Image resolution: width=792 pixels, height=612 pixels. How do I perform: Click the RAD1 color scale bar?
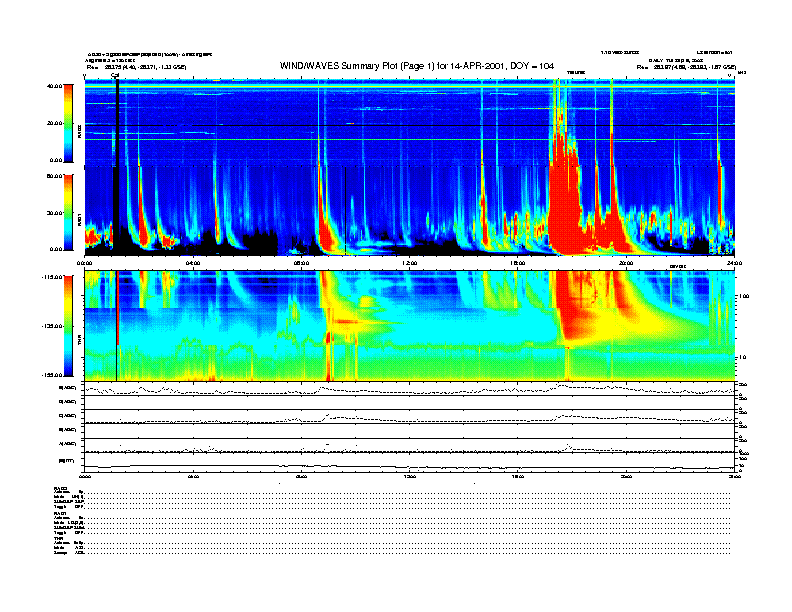(x=68, y=211)
